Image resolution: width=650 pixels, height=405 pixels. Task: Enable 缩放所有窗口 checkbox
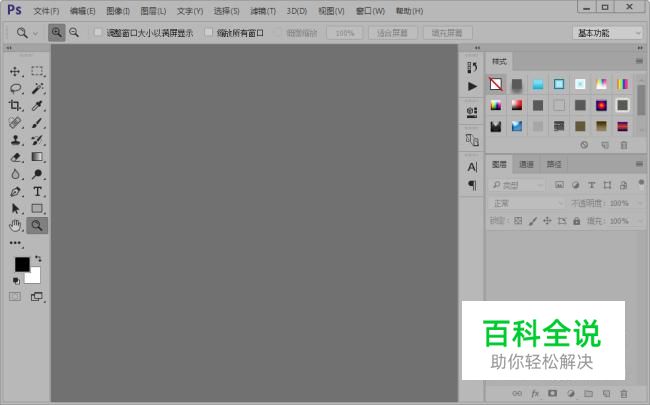[209, 32]
